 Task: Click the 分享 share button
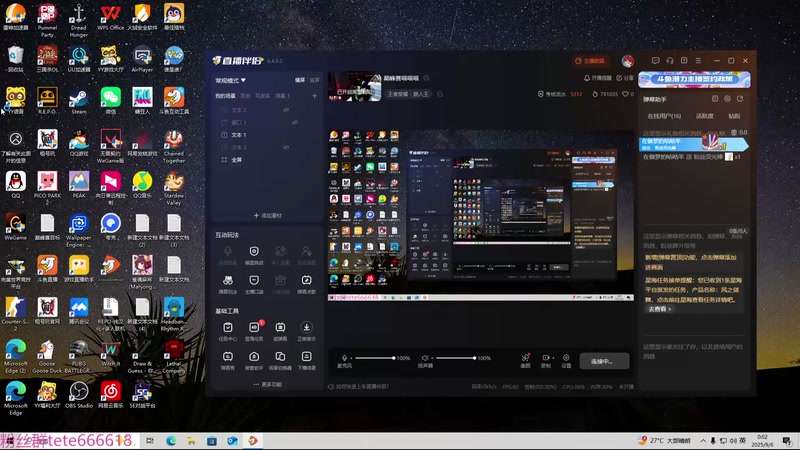point(625,78)
